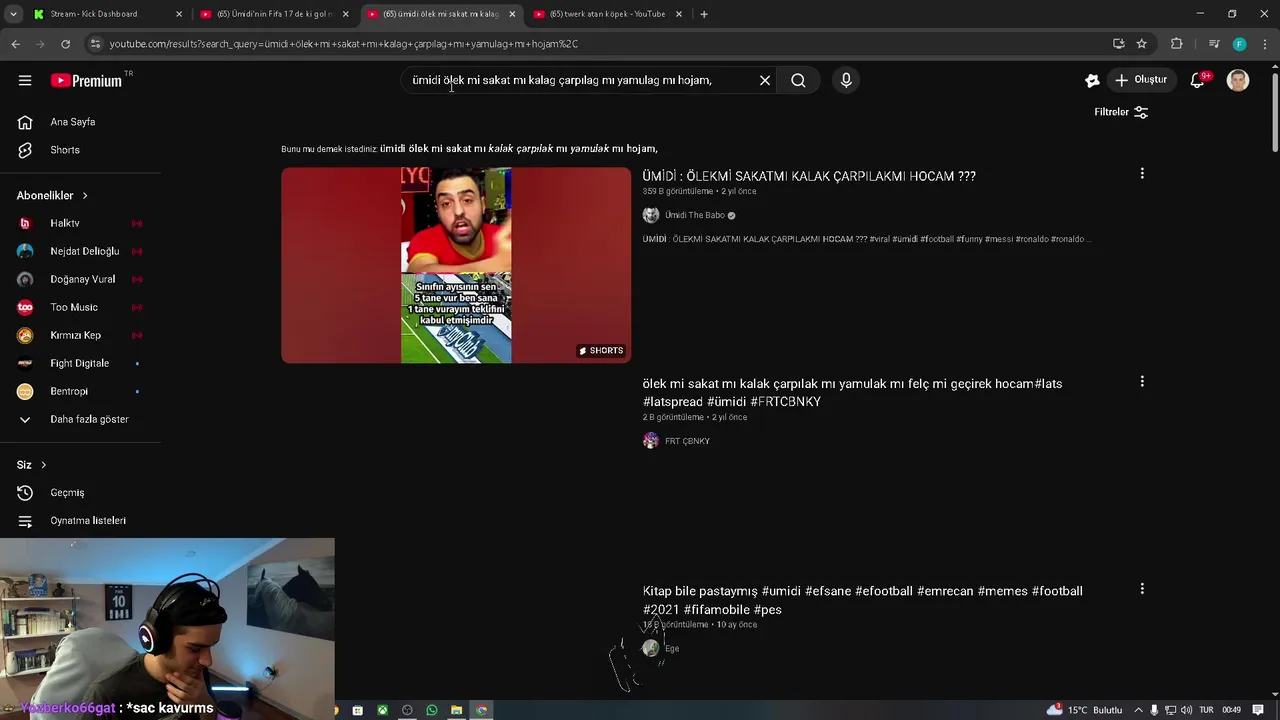The width and height of the screenshot is (1280, 720).
Task: Open more options for FRT ÇBNKY video
Action: (x=1142, y=381)
